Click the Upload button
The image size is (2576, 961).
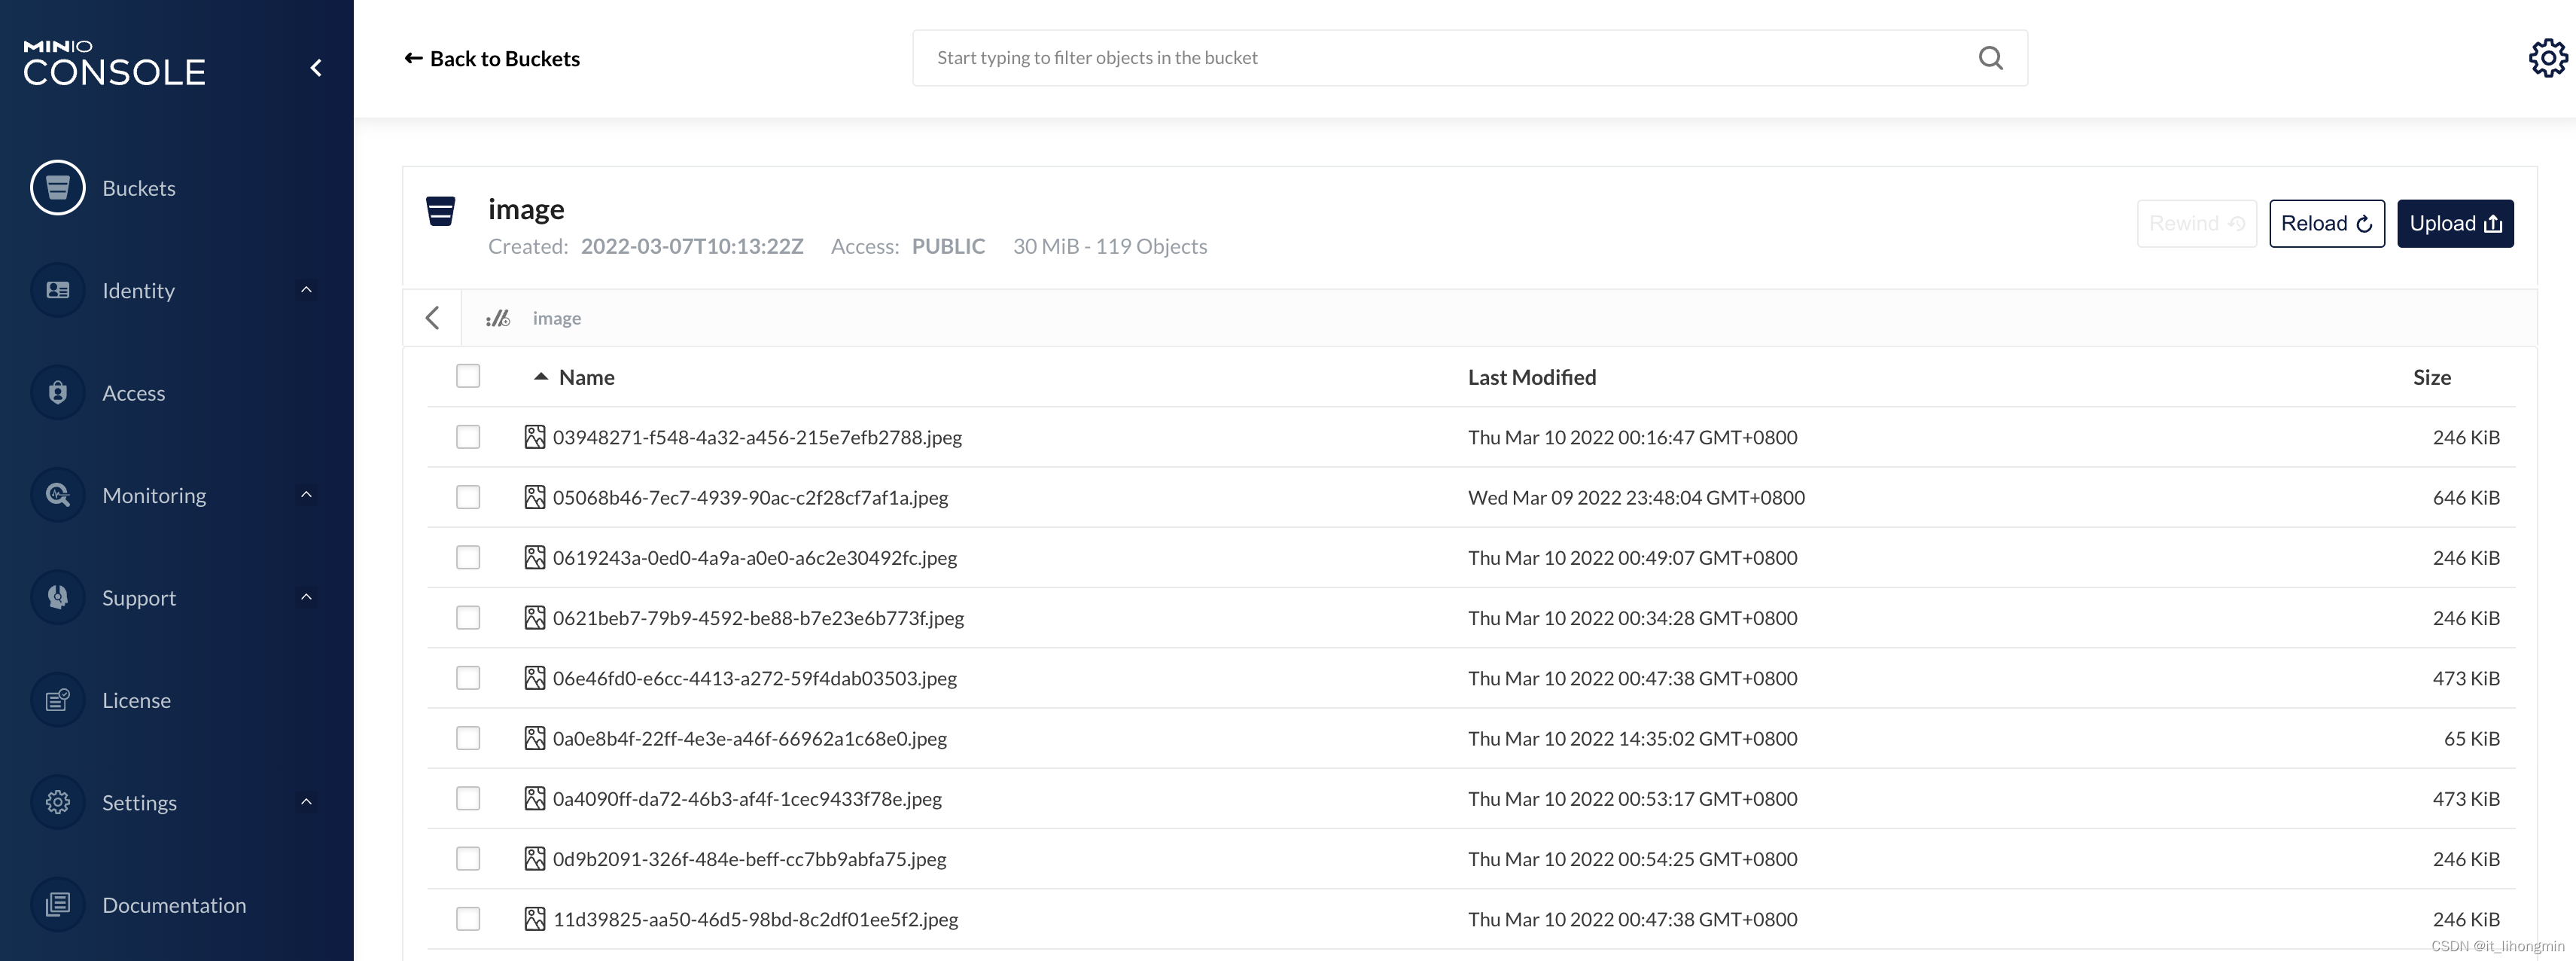(2454, 223)
